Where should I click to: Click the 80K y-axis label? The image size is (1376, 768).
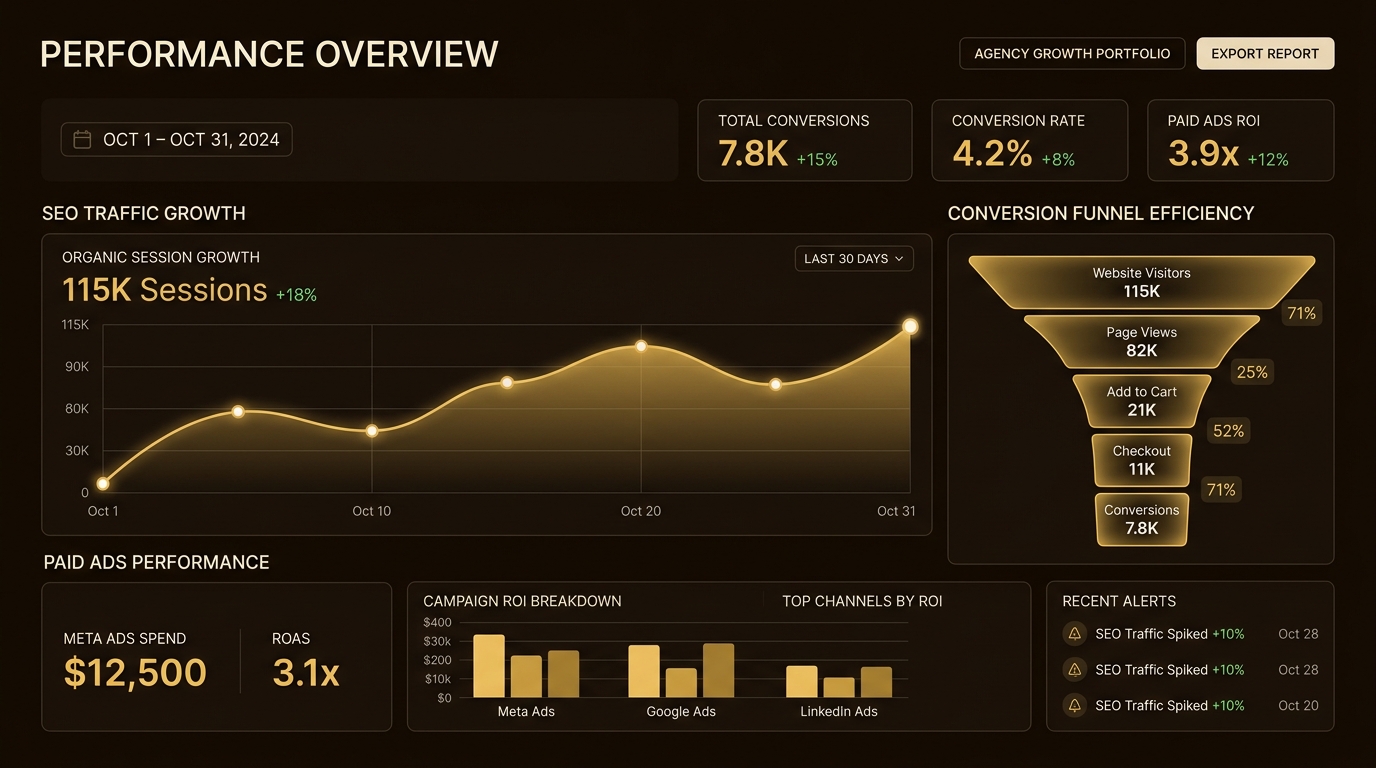tap(77, 409)
